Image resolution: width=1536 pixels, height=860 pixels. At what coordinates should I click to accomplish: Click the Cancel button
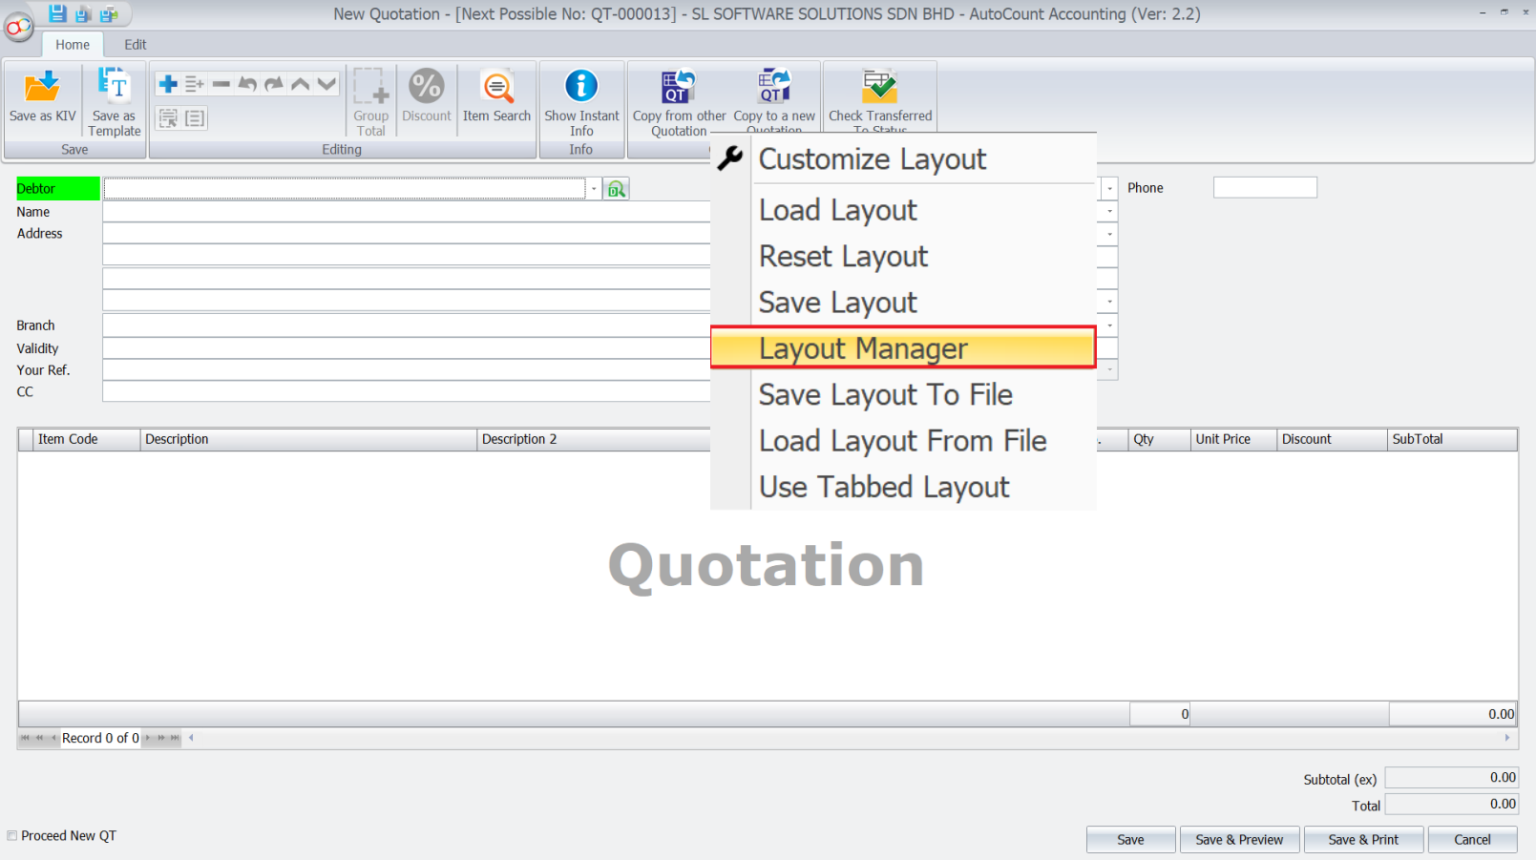(1472, 840)
